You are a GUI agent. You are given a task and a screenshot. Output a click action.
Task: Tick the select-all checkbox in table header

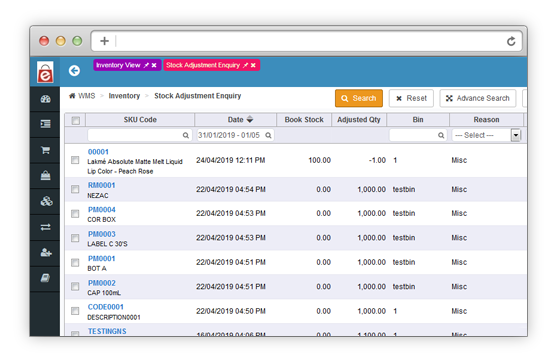pyautogui.click(x=76, y=120)
